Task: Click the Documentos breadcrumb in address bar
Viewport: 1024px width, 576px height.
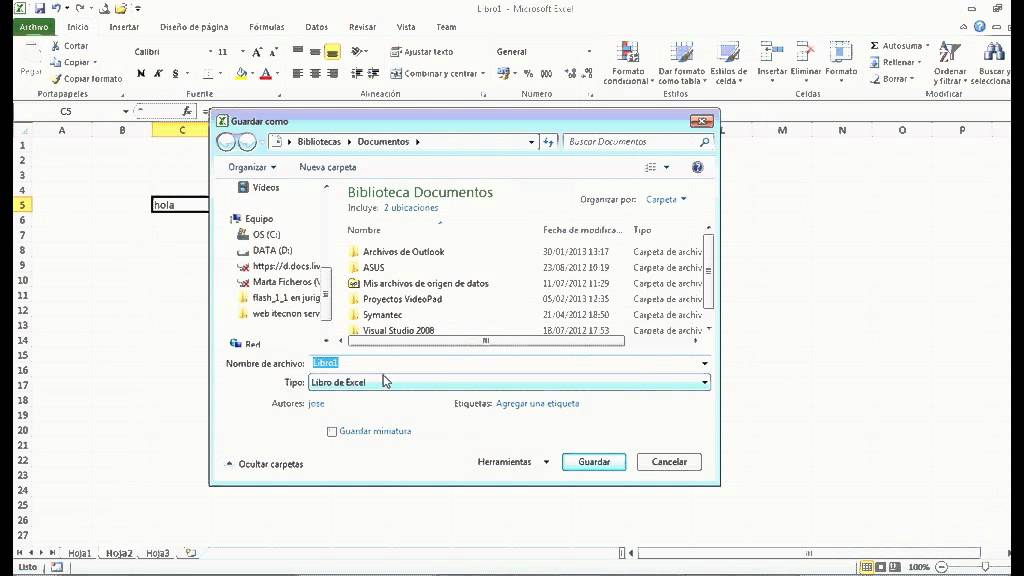Action: tap(383, 142)
